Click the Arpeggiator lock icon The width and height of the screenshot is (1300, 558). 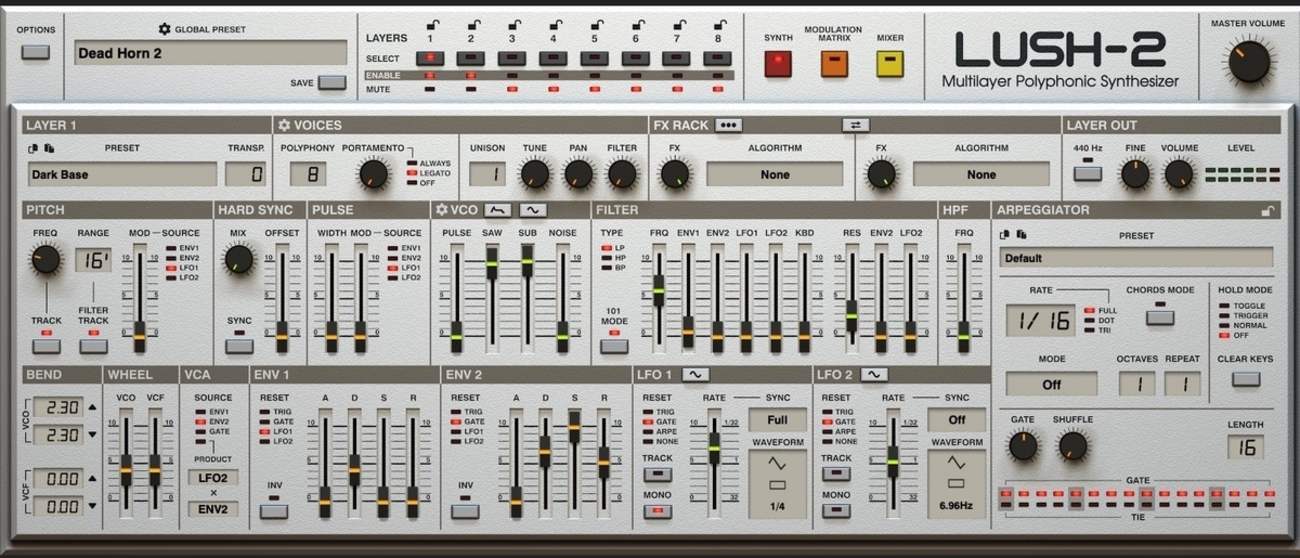(x=1267, y=210)
